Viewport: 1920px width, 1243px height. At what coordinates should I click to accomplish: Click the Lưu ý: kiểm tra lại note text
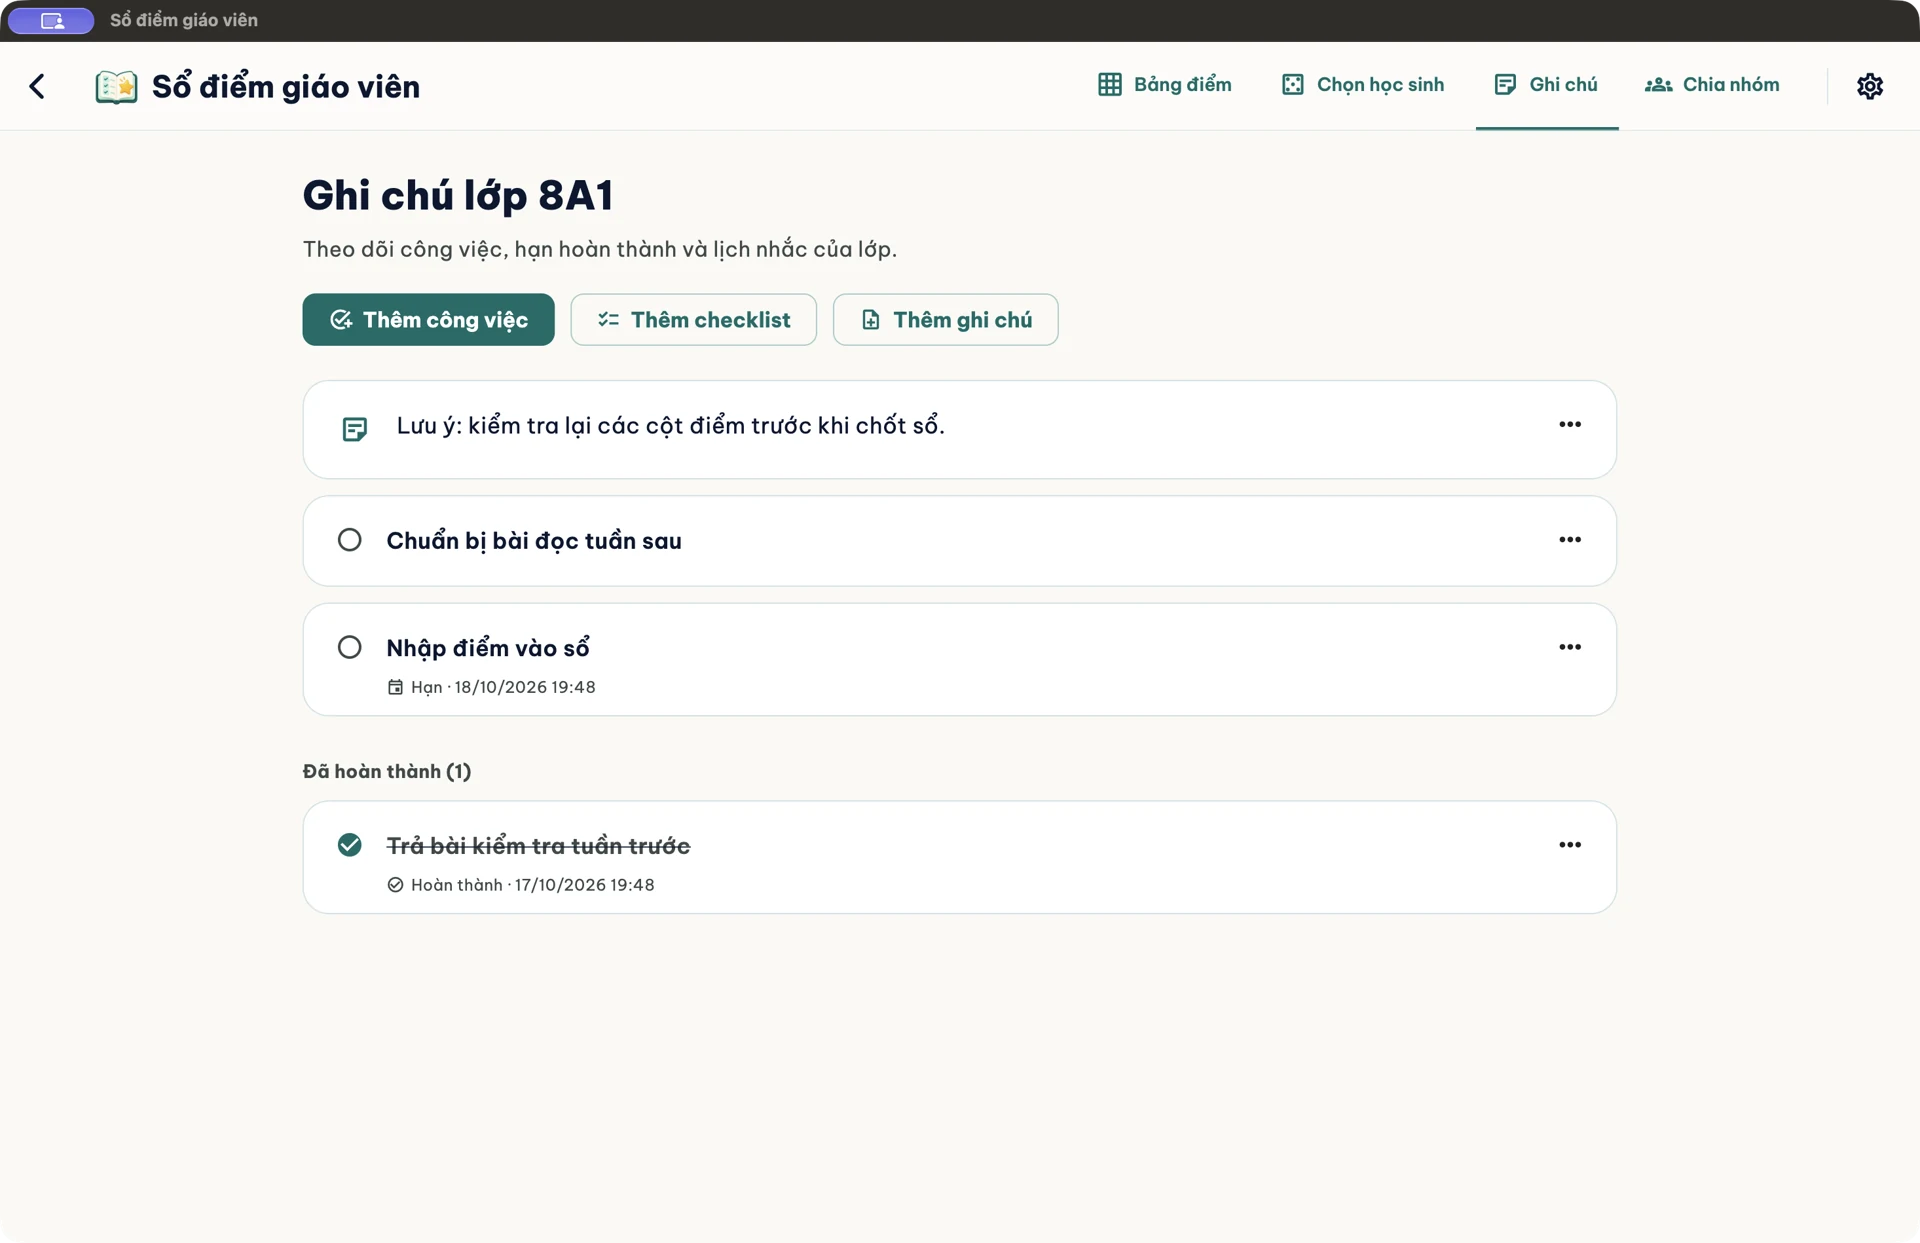671,426
